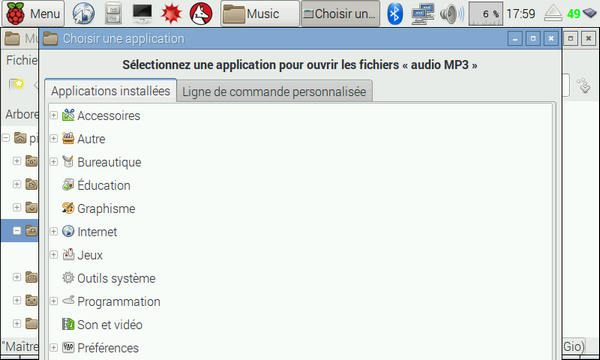Launch the web browser globe icon

(x=83, y=13)
